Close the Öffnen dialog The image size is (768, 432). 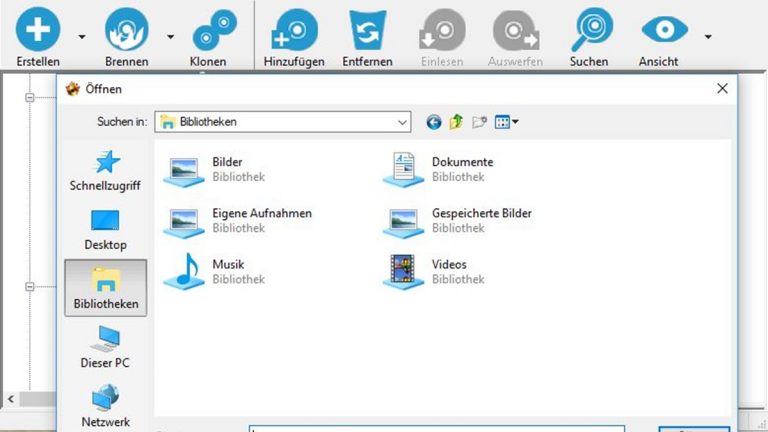tap(722, 89)
